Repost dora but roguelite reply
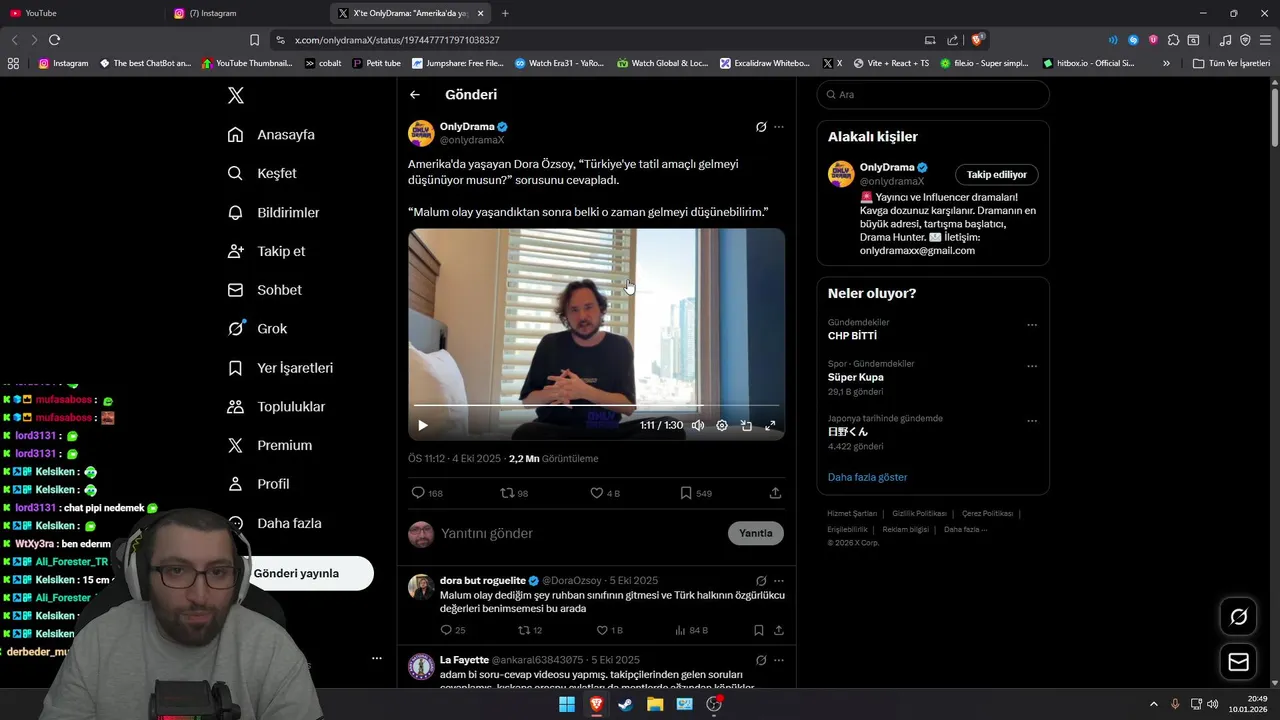This screenshot has height=720, width=1280. click(530, 630)
